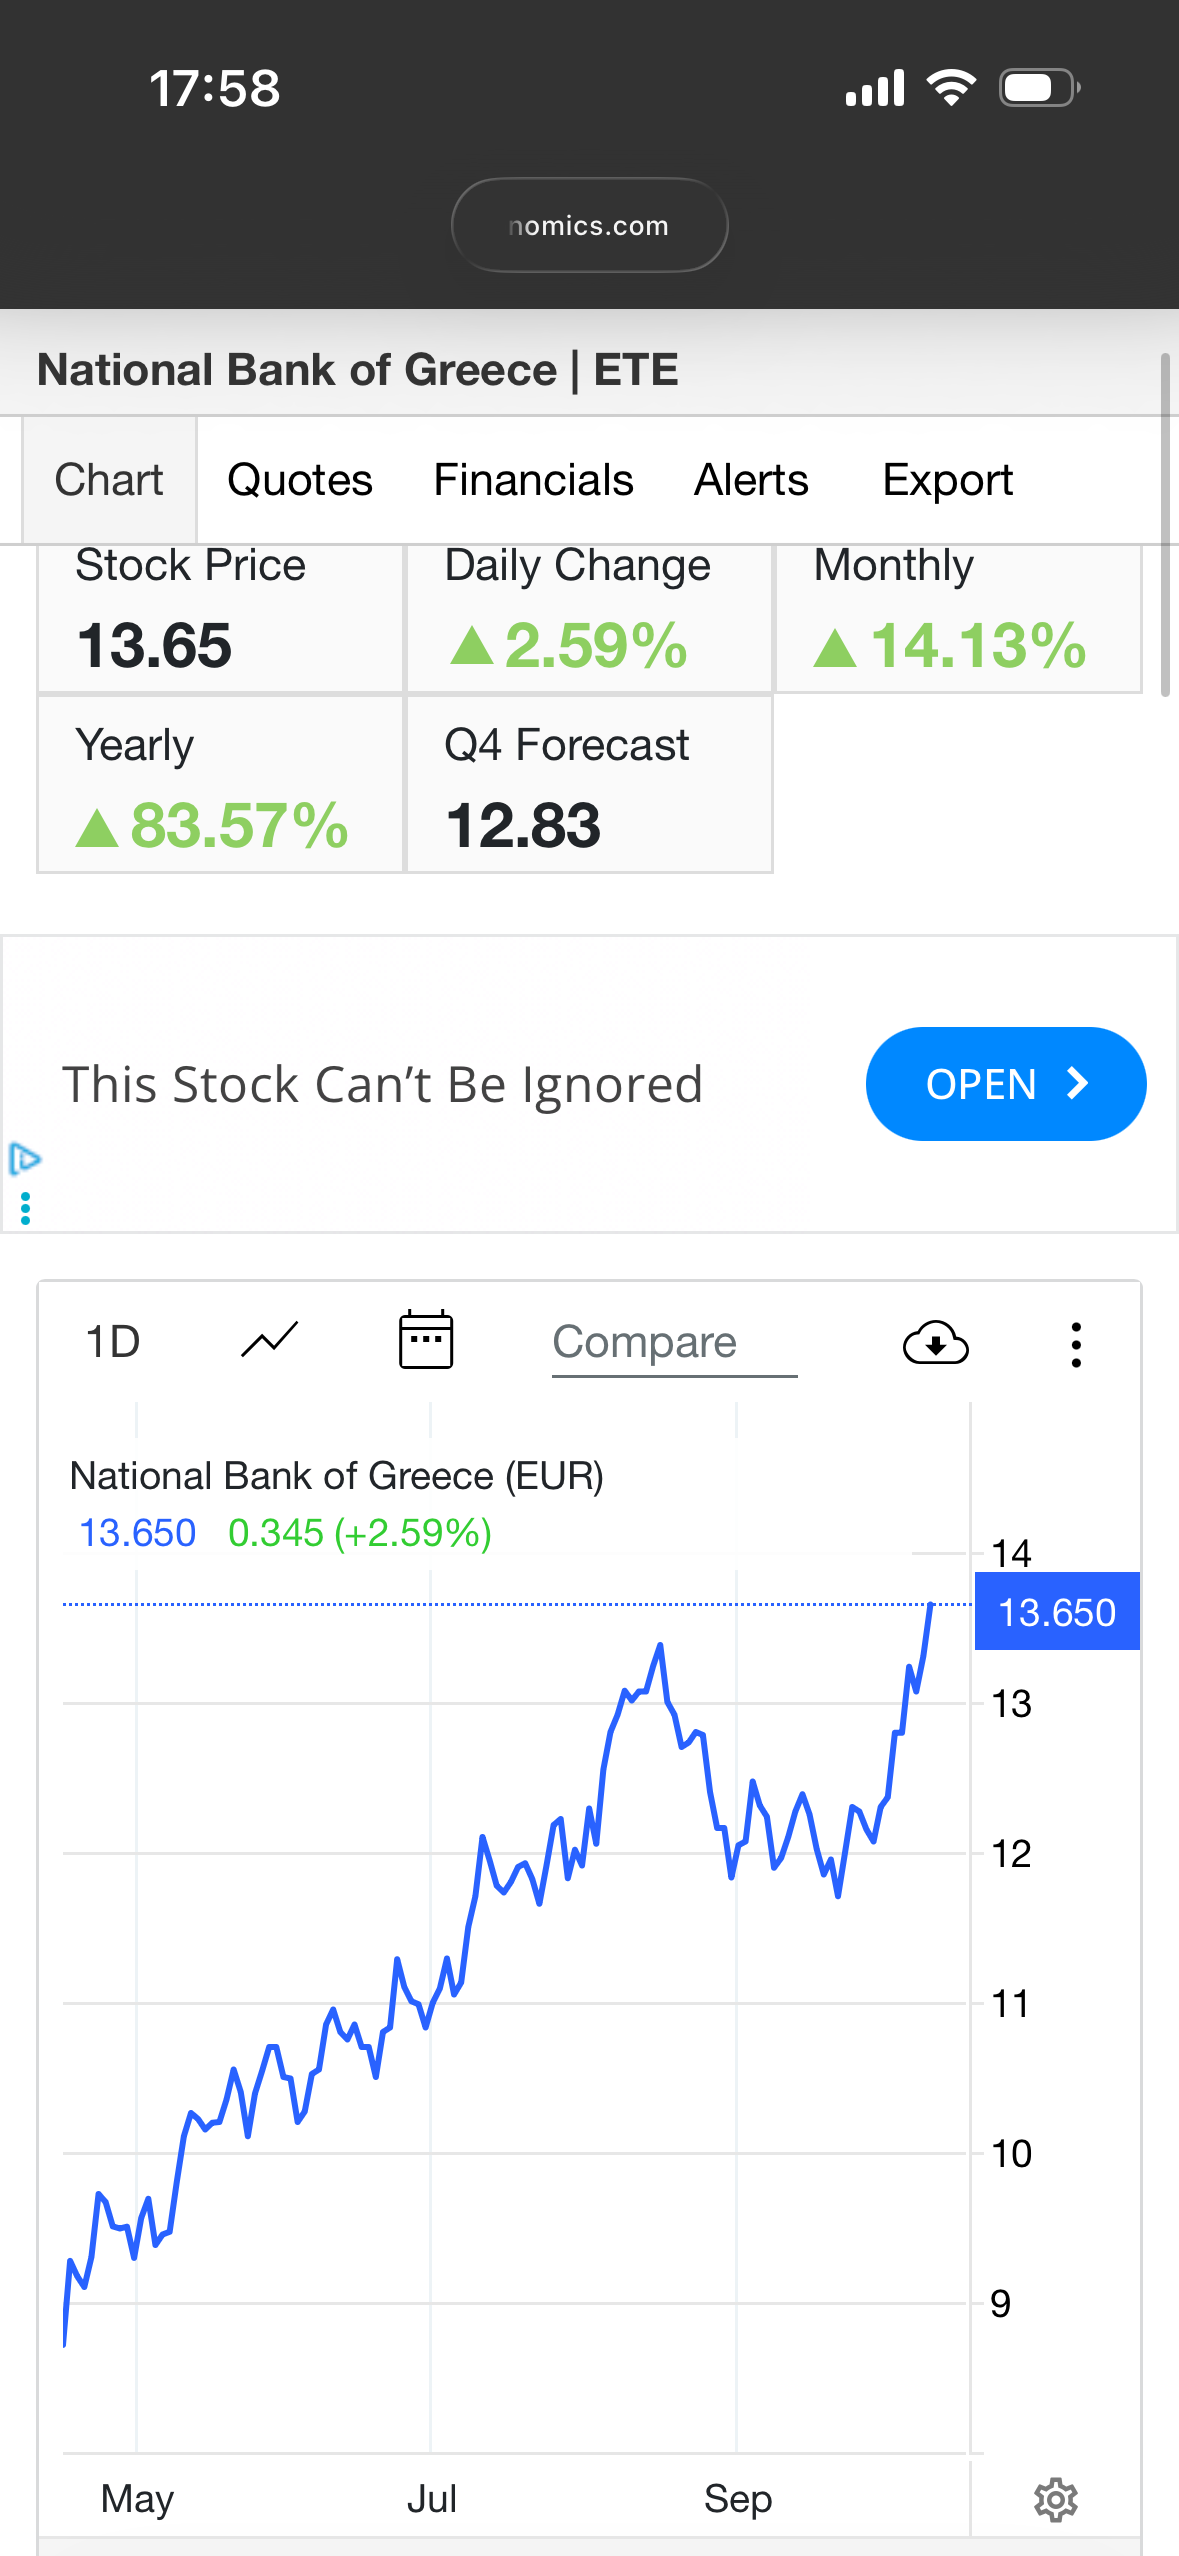Viewport: 1179px width, 2556px height.
Task: Click the line chart type icon
Action: [270, 1340]
